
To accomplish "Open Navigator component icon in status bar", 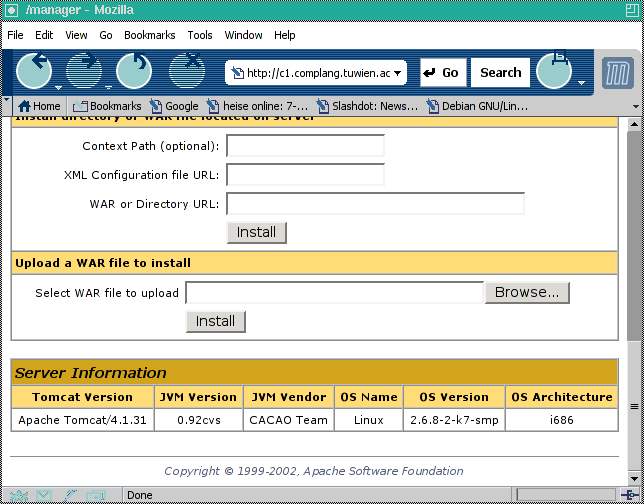I will click(18, 496).
